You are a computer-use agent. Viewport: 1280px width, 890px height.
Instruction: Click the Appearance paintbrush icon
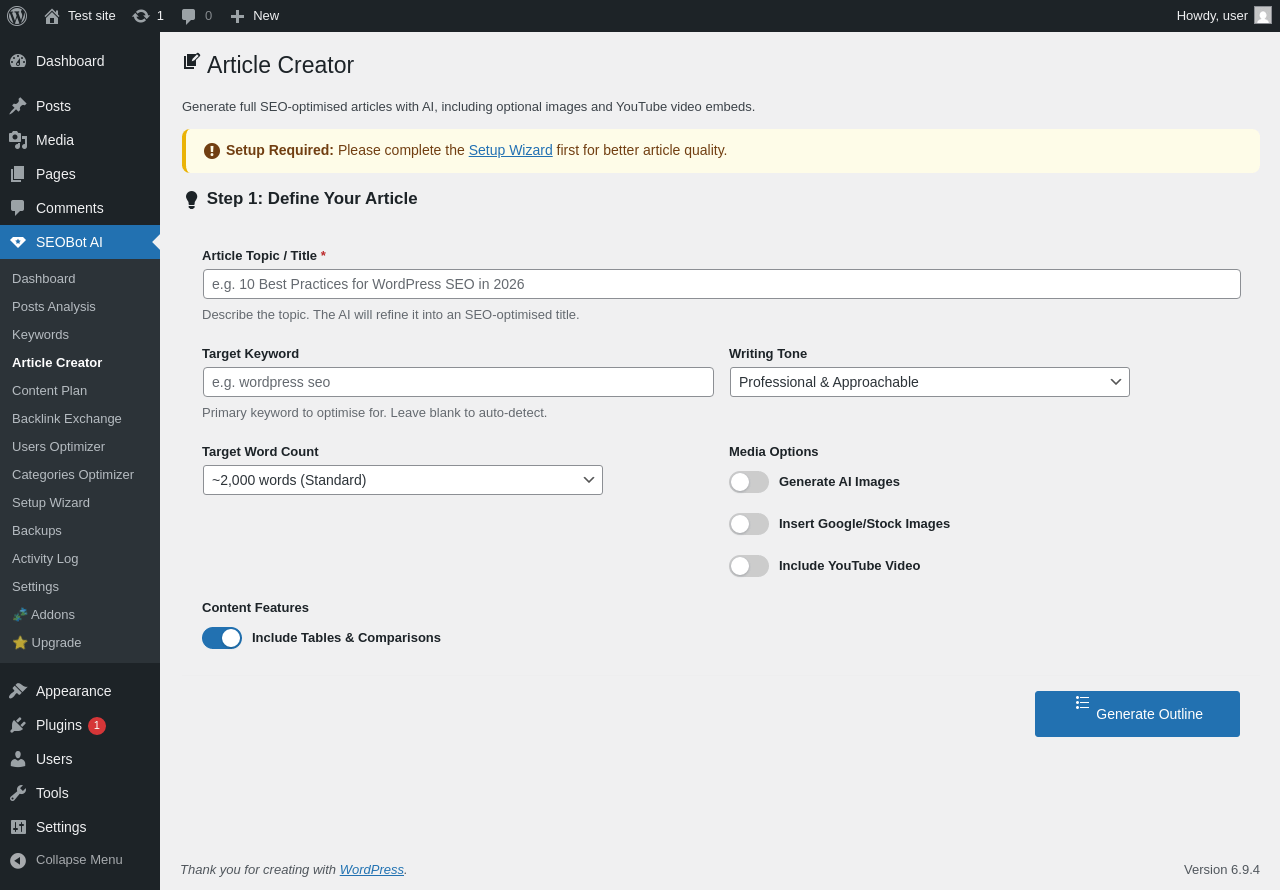click(x=18, y=691)
